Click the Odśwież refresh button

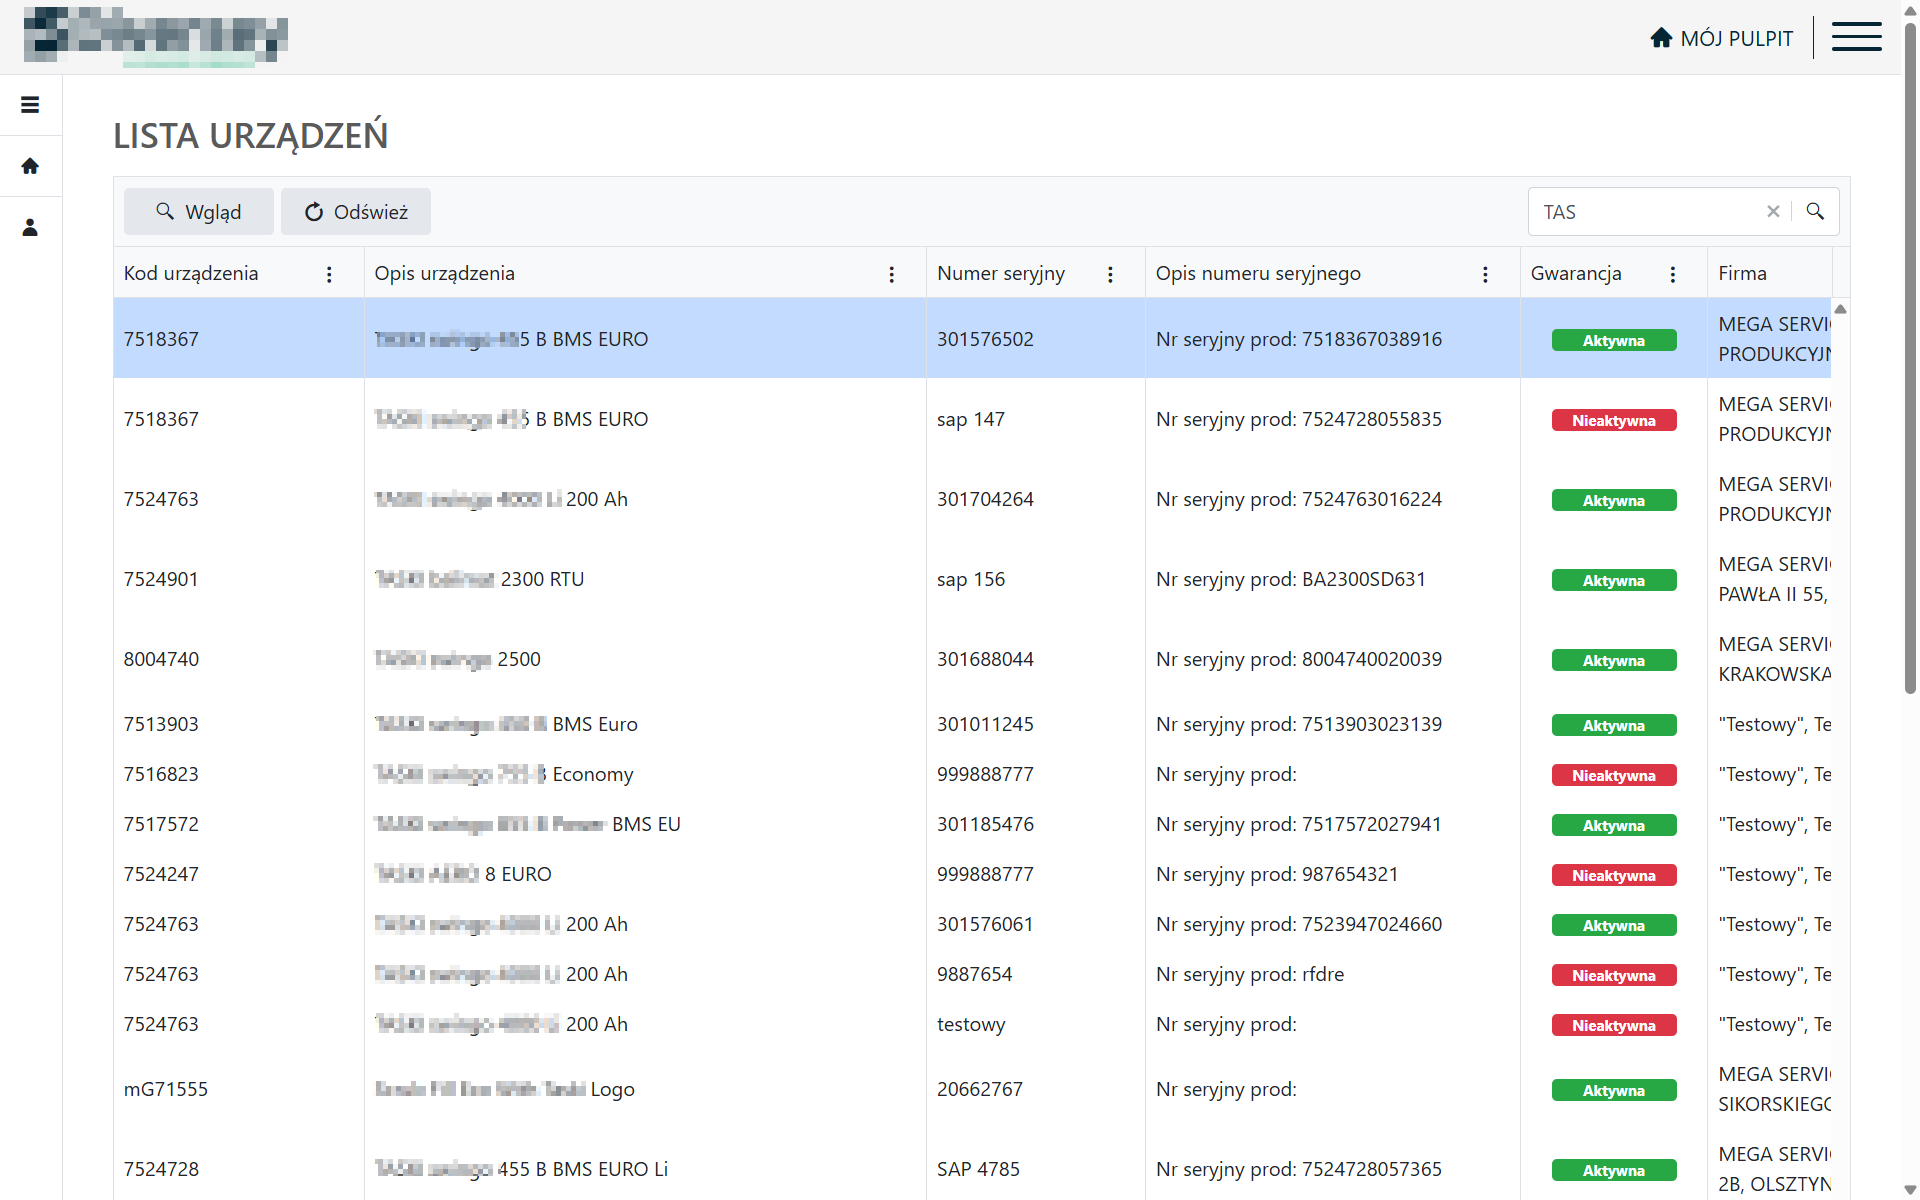point(355,212)
